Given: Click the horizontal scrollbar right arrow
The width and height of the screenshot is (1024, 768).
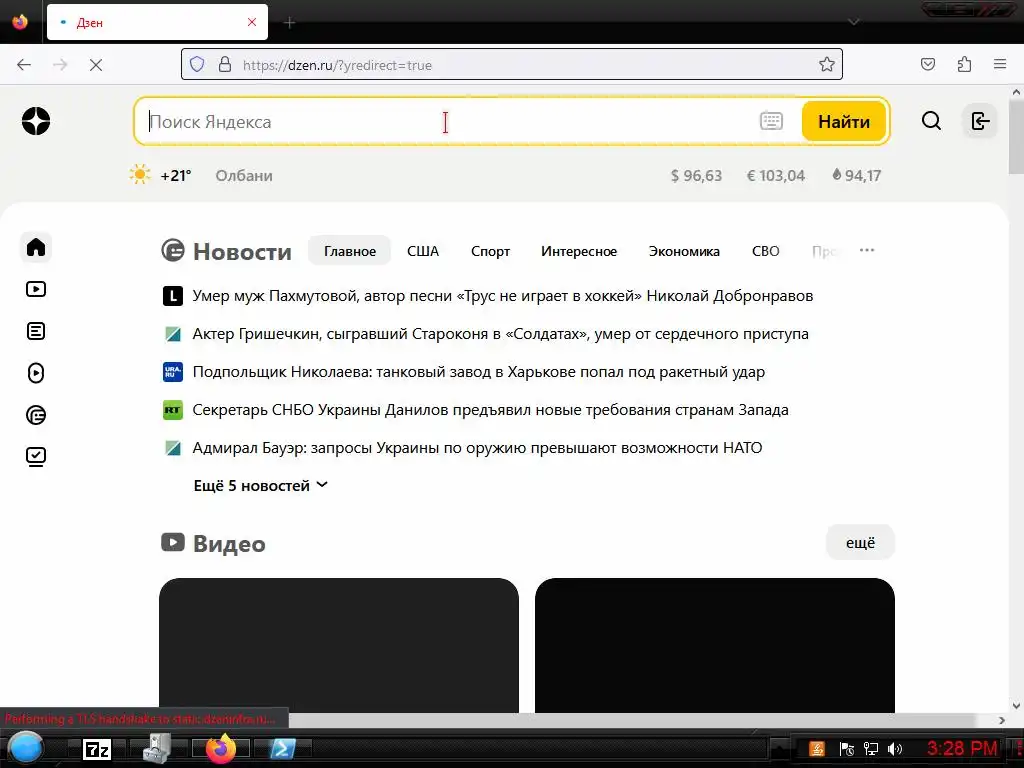Looking at the screenshot, I should pyautogui.click(x=1002, y=720).
